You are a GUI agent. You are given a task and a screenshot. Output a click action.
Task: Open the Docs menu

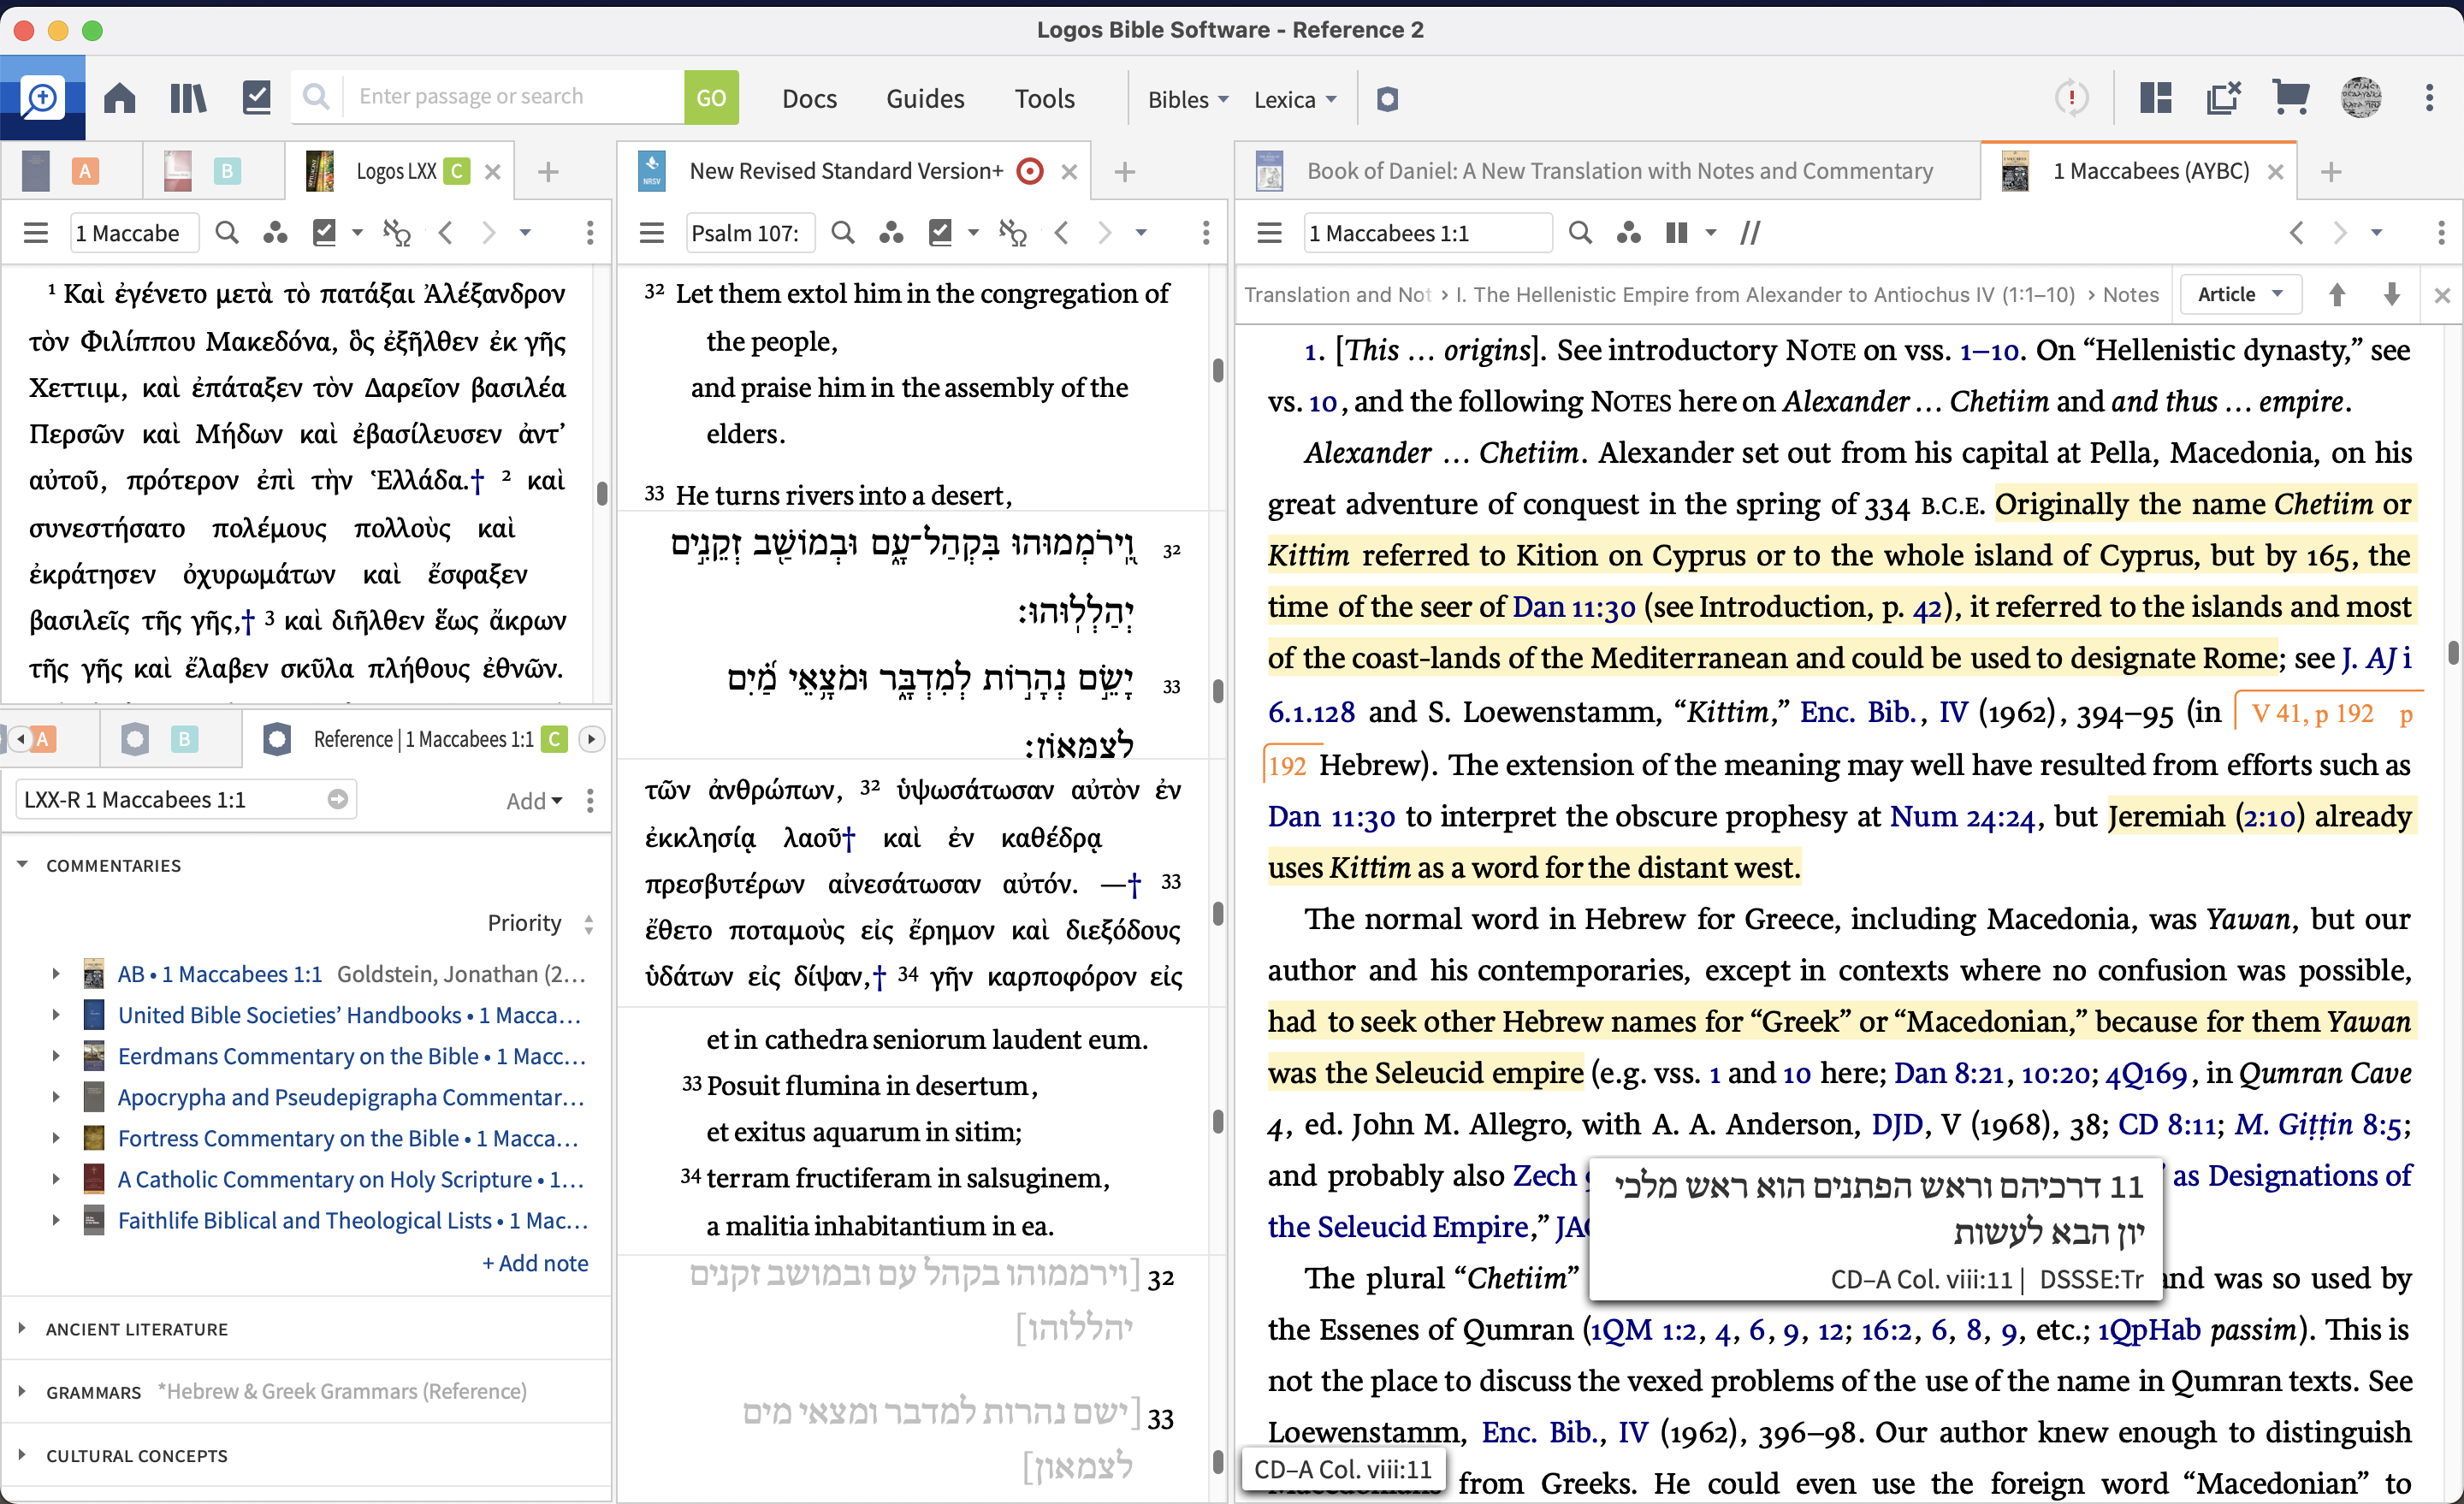point(809,99)
